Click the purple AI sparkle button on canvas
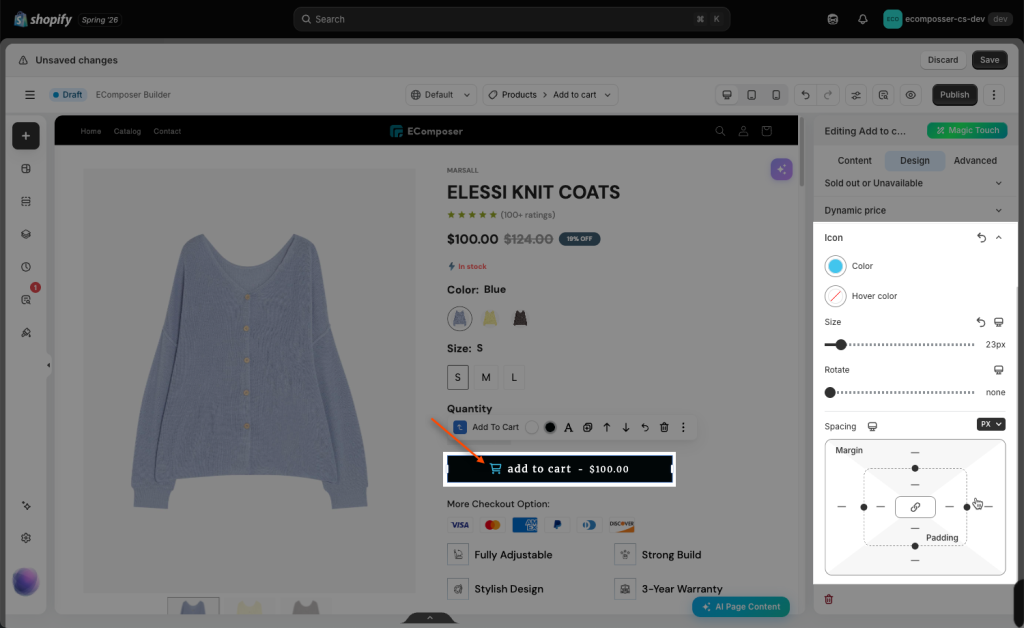Screen dimensions: 1024x628 tap(781, 169)
